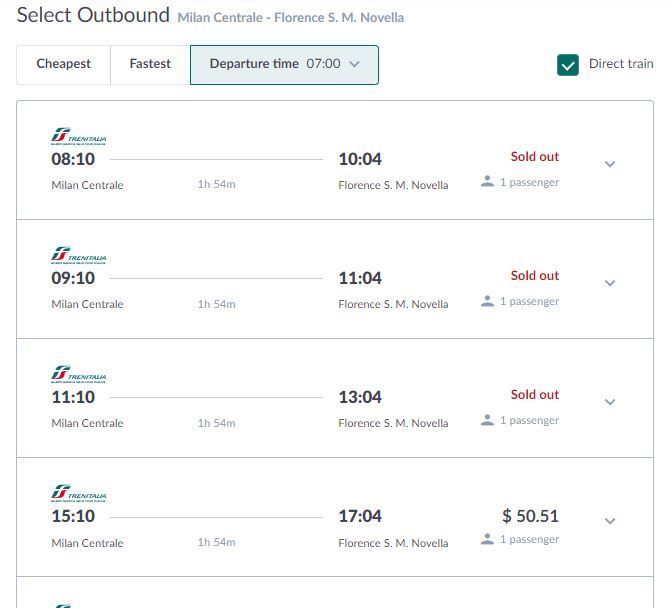Viewport: 672px width, 608px height.
Task: Expand details for the 11:10 train
Action: 610,402
